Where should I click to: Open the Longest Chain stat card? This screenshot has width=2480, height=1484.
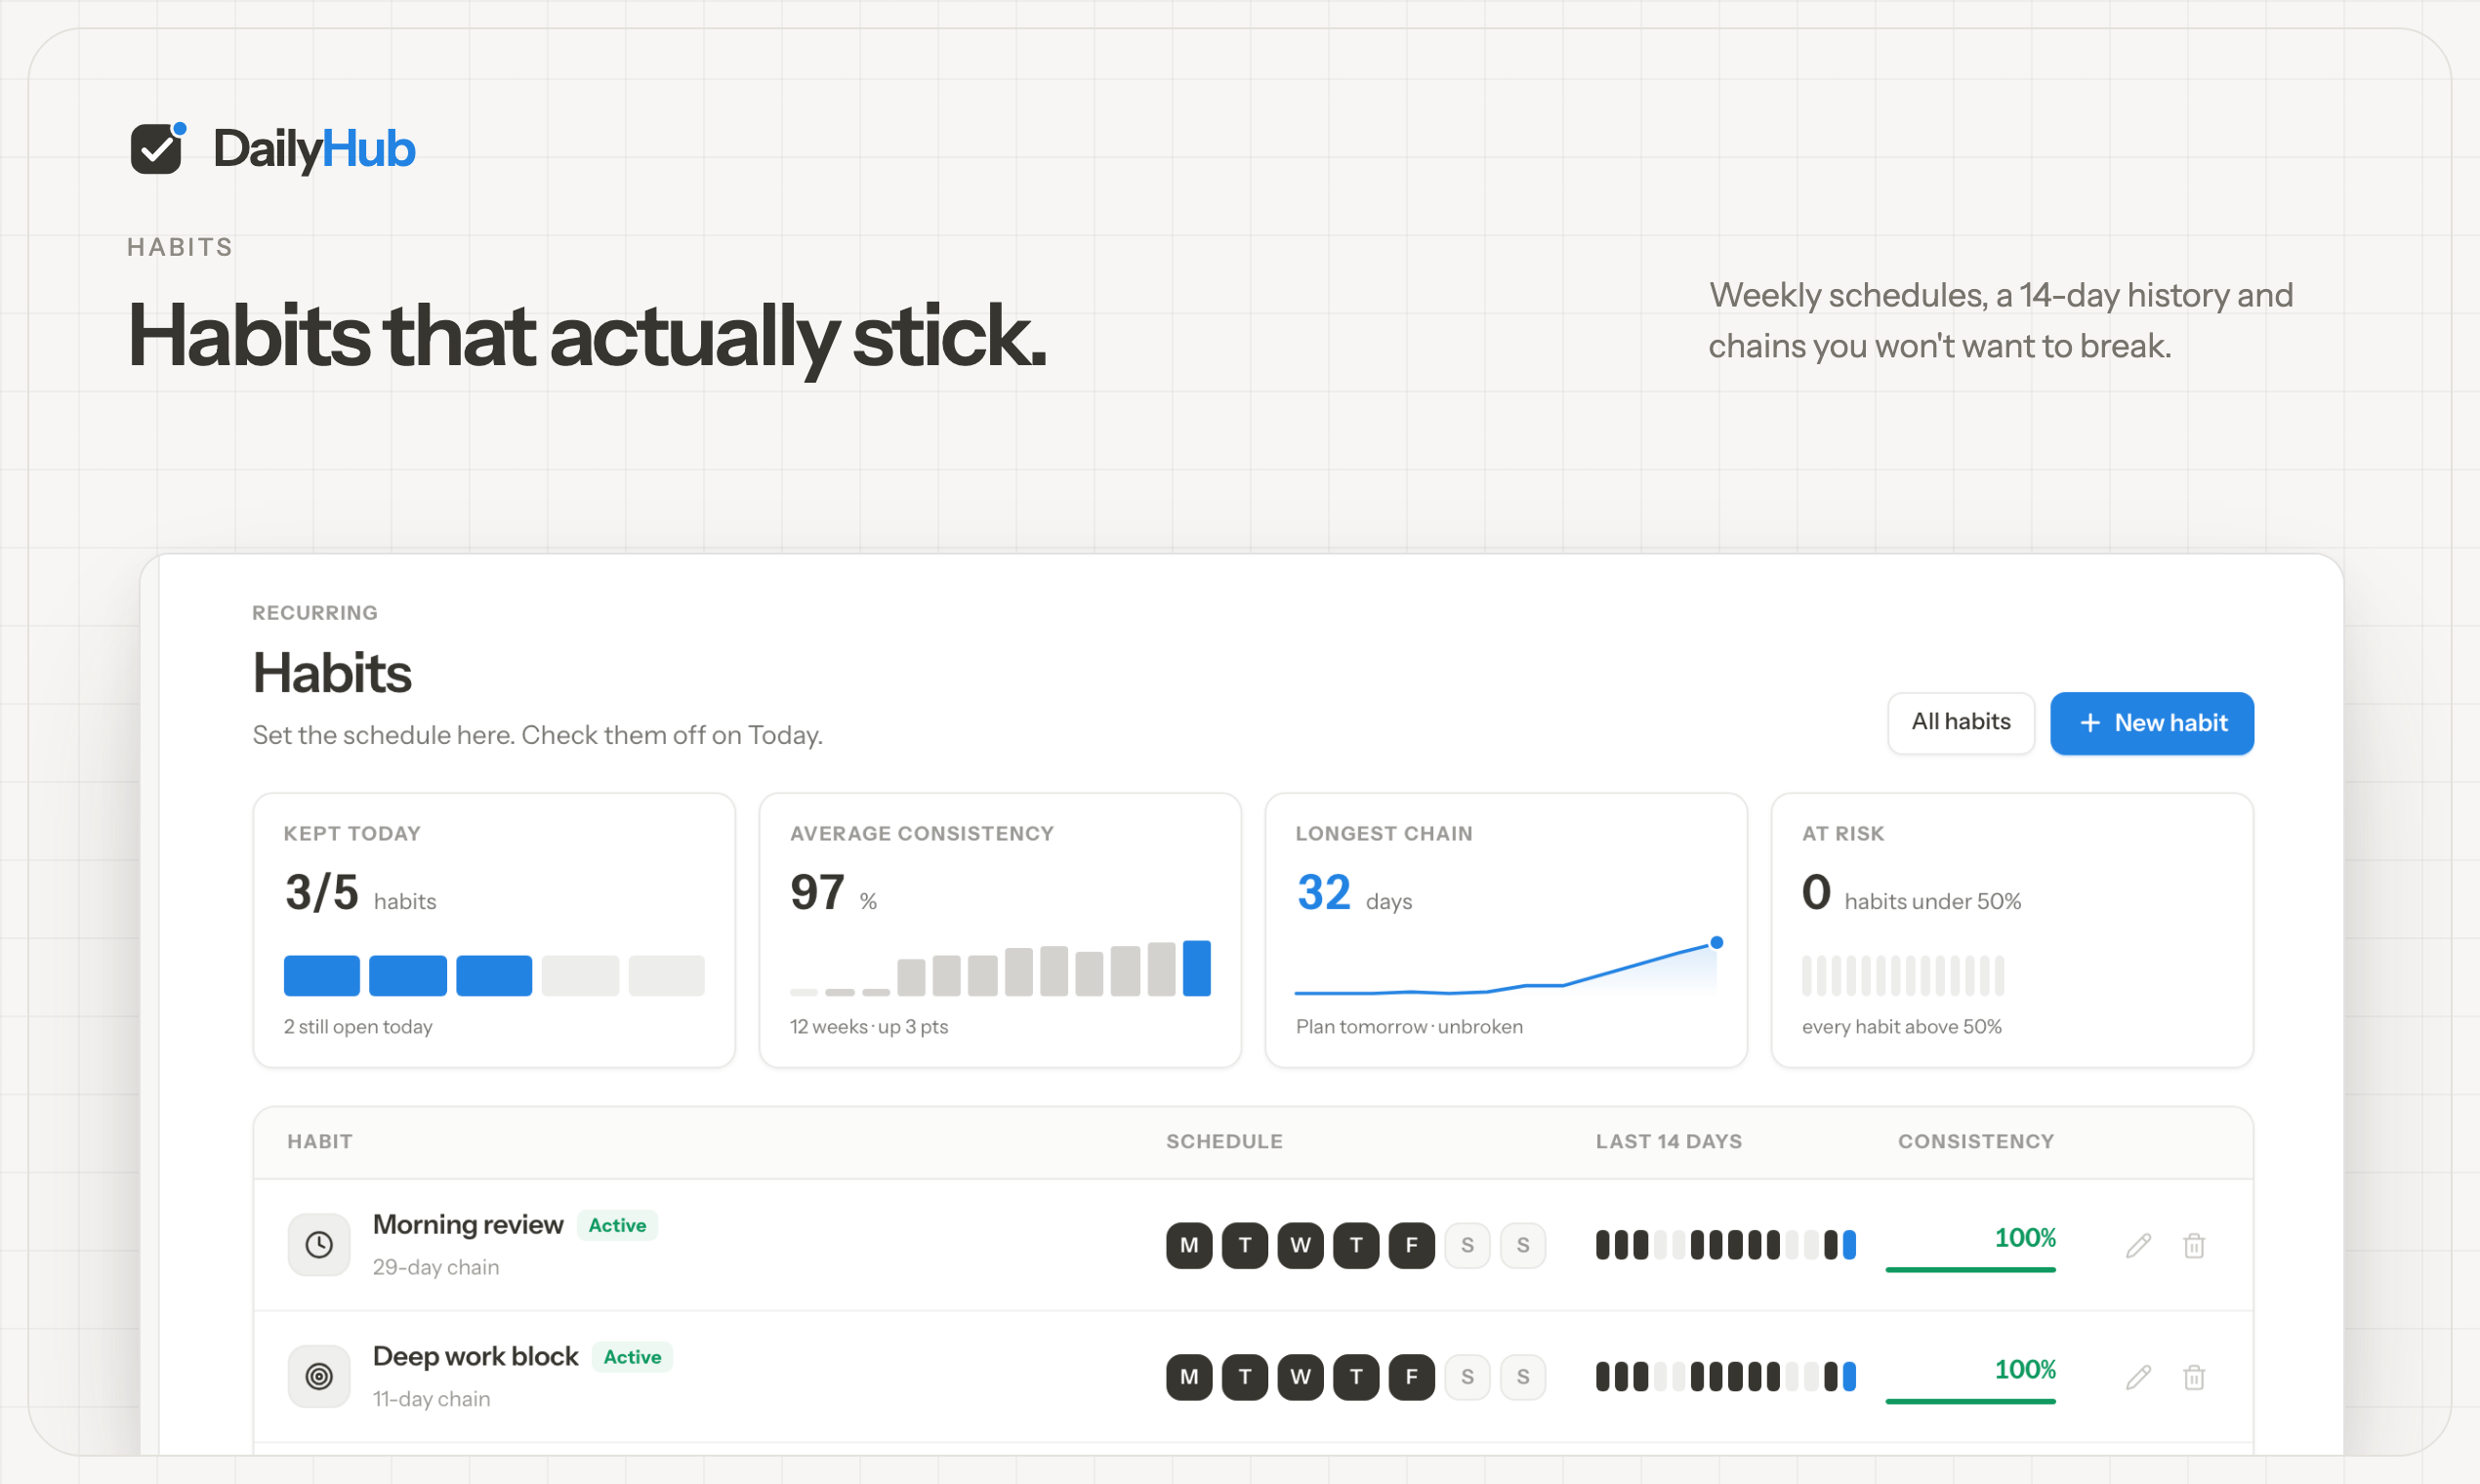pyautogui.click(x=1506, y=930)
